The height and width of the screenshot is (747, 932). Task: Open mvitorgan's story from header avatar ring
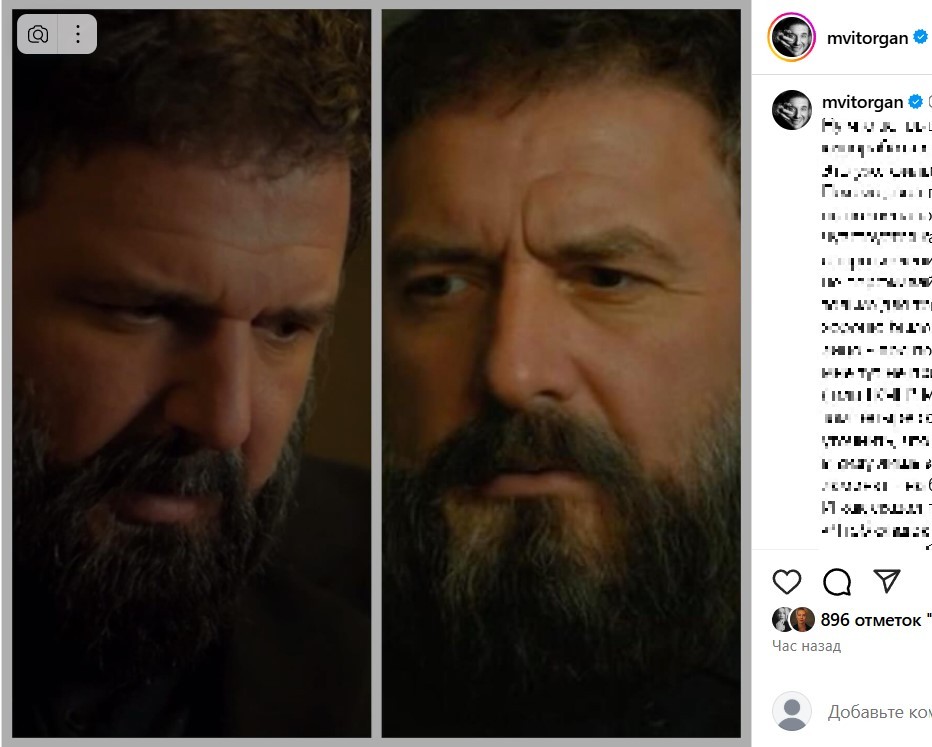pyautogui.click(x=791, y=38)
